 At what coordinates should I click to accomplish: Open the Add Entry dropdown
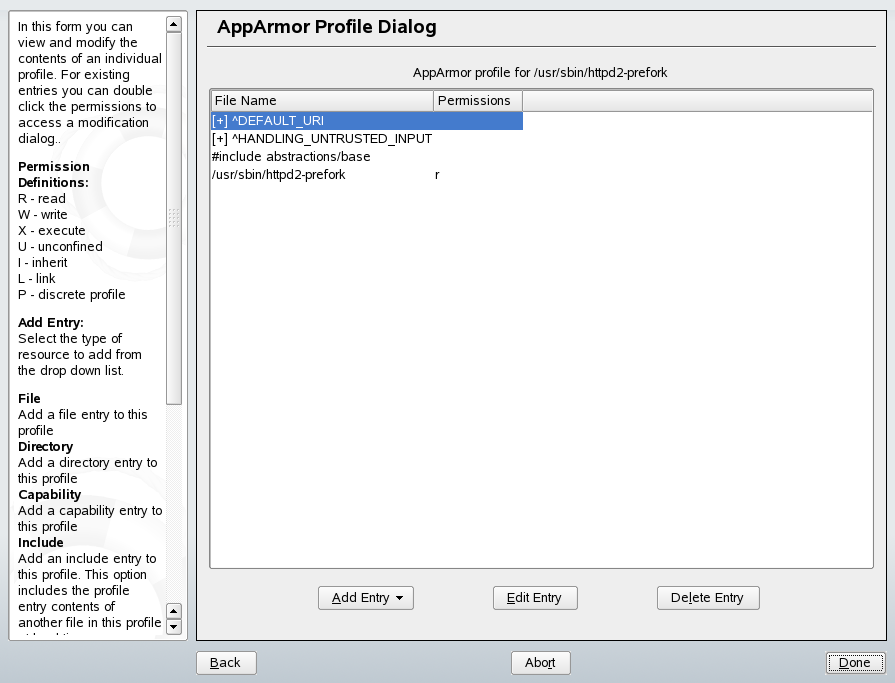pos(365,597)
